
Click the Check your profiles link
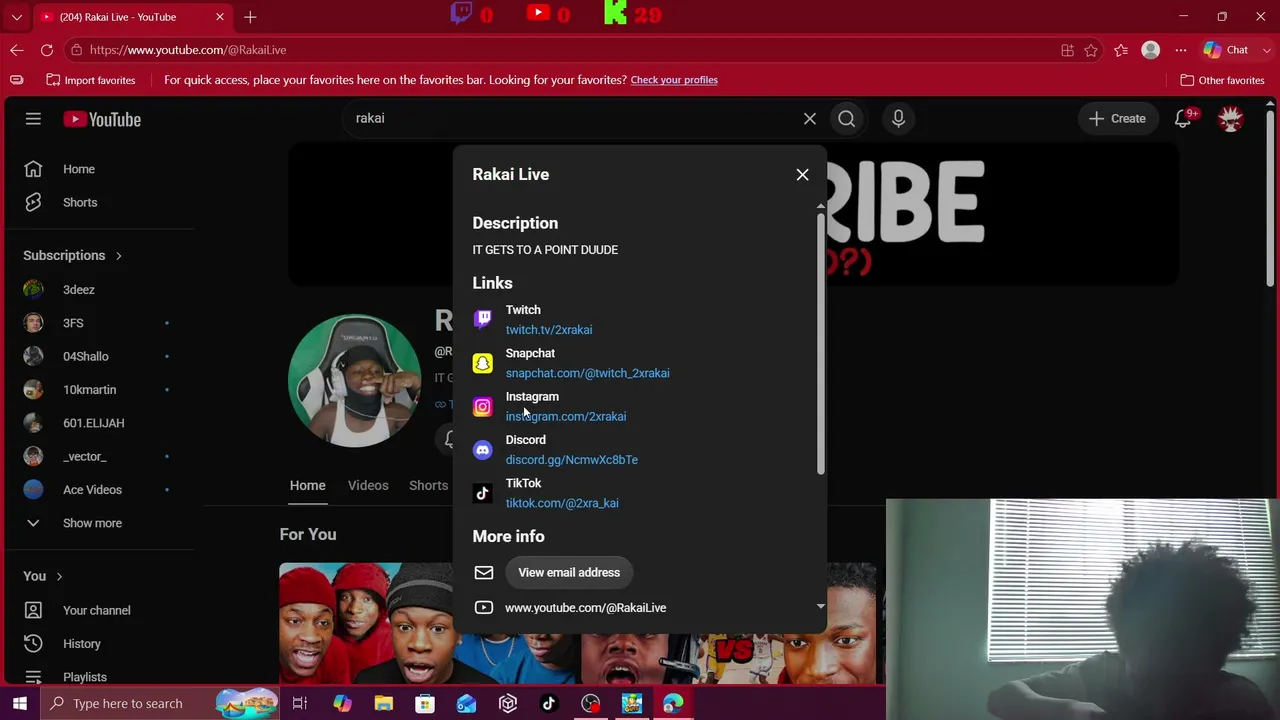tap(674, 80)
